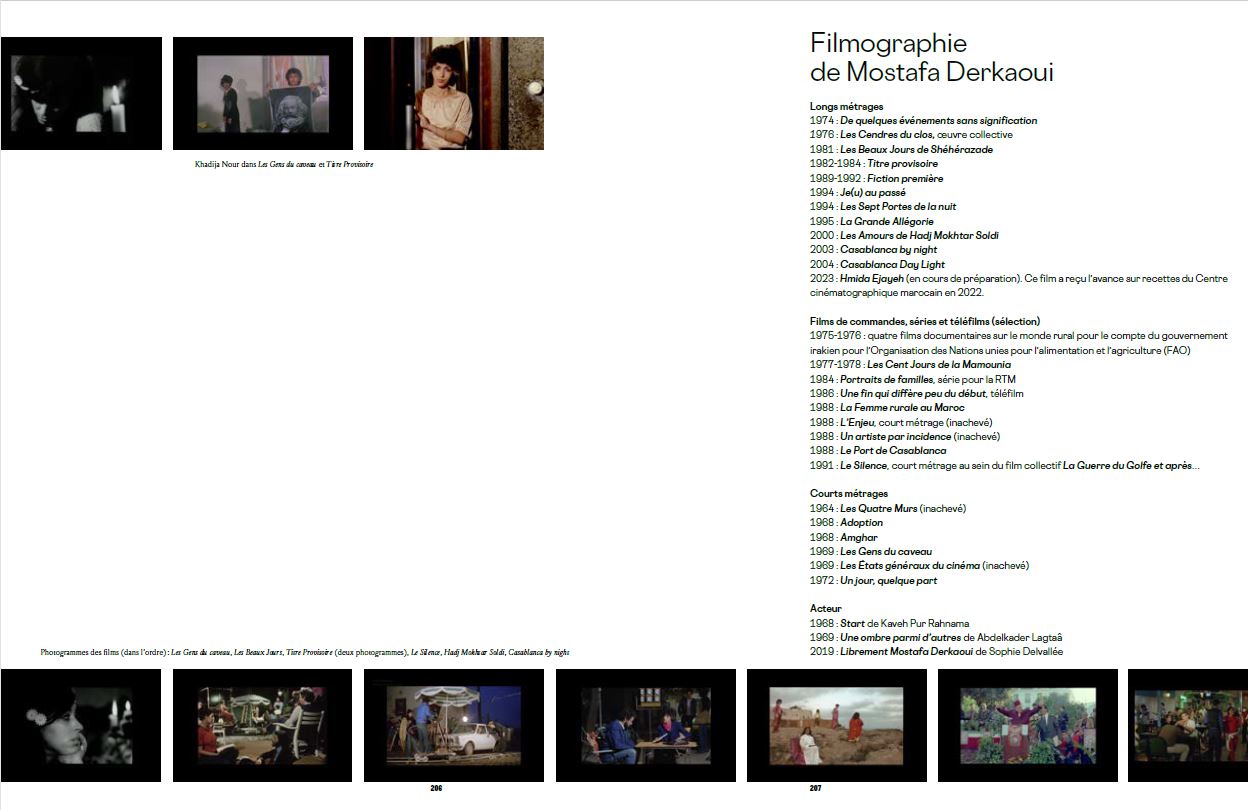Select the café terrace photogram at bottom
The image size is (1248, 810).
point(263,725)
